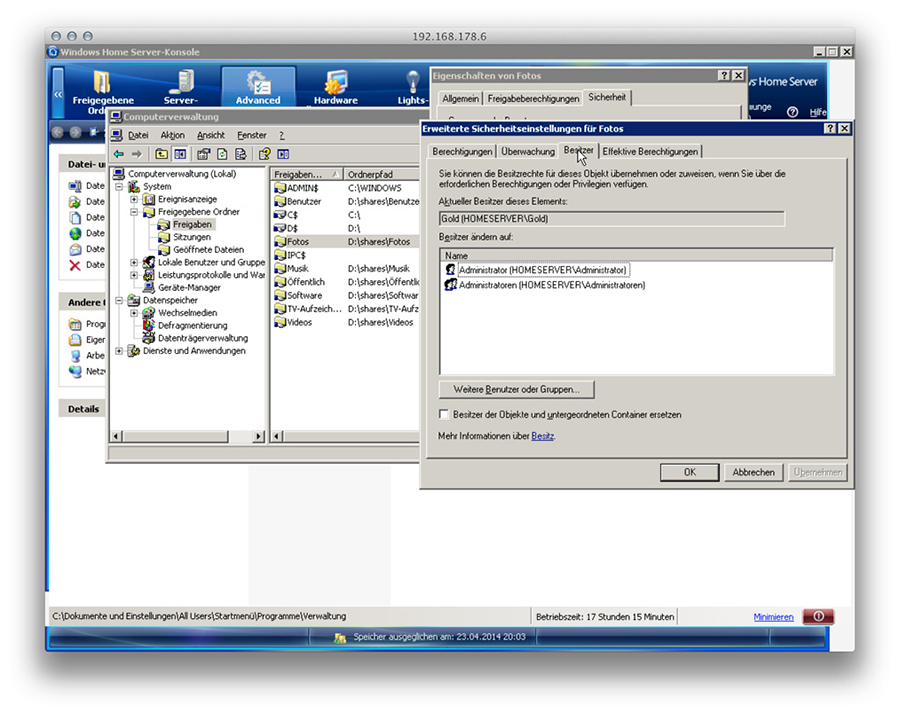900x714 pixels.
Task: Collapse the Freigegebene Ordner tree node
Action: [134, 212]
